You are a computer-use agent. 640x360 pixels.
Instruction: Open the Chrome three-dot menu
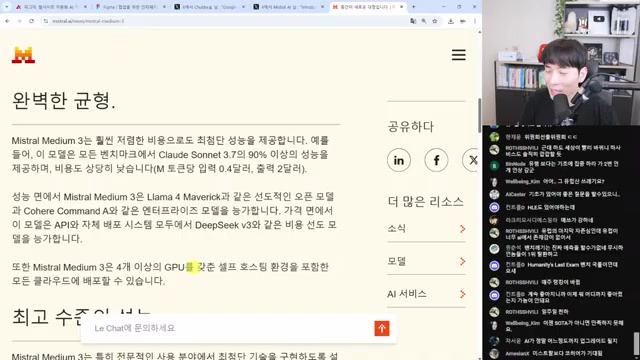475,21
